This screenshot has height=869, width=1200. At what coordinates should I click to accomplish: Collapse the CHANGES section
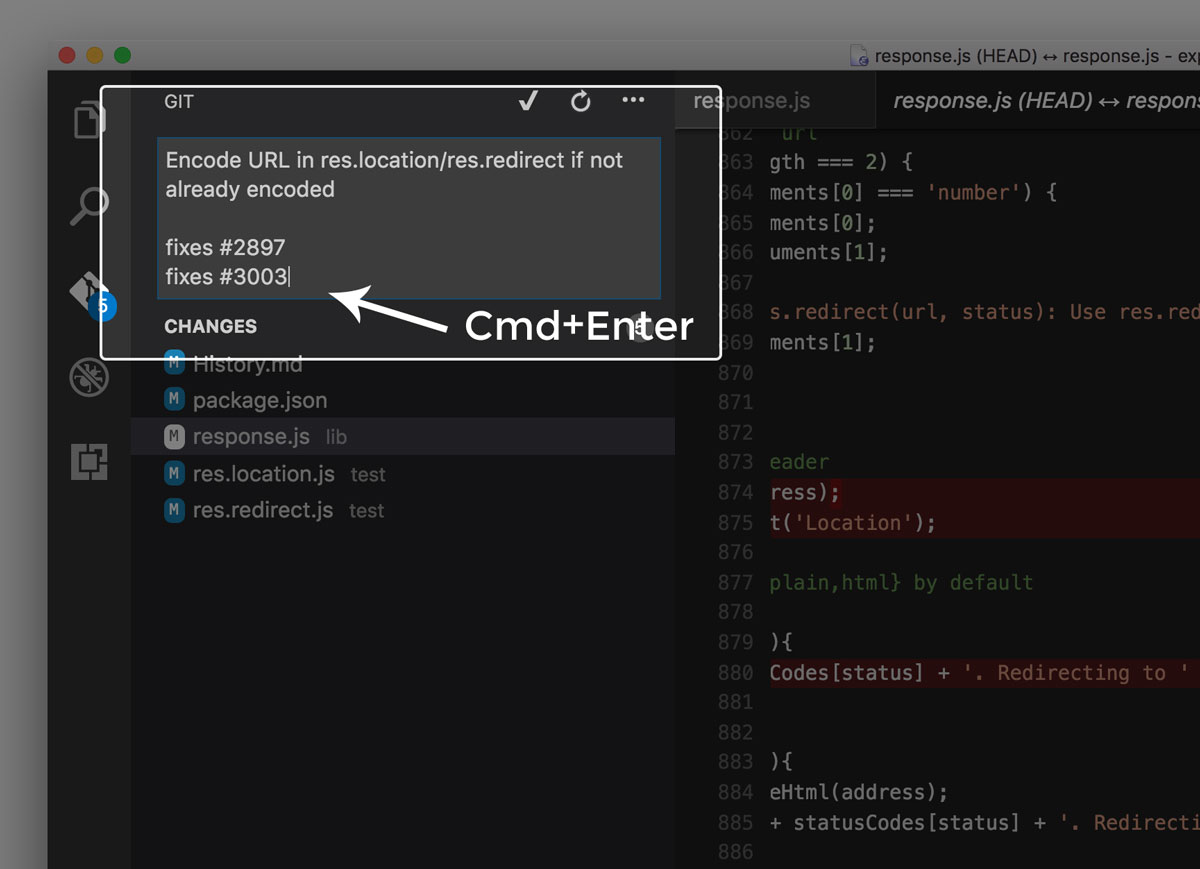[x=210, y=326]
